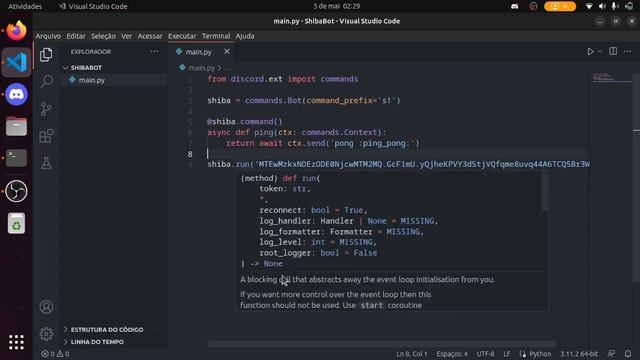
Task: Open the Seleção menu
Action: [x=103, y=36]
